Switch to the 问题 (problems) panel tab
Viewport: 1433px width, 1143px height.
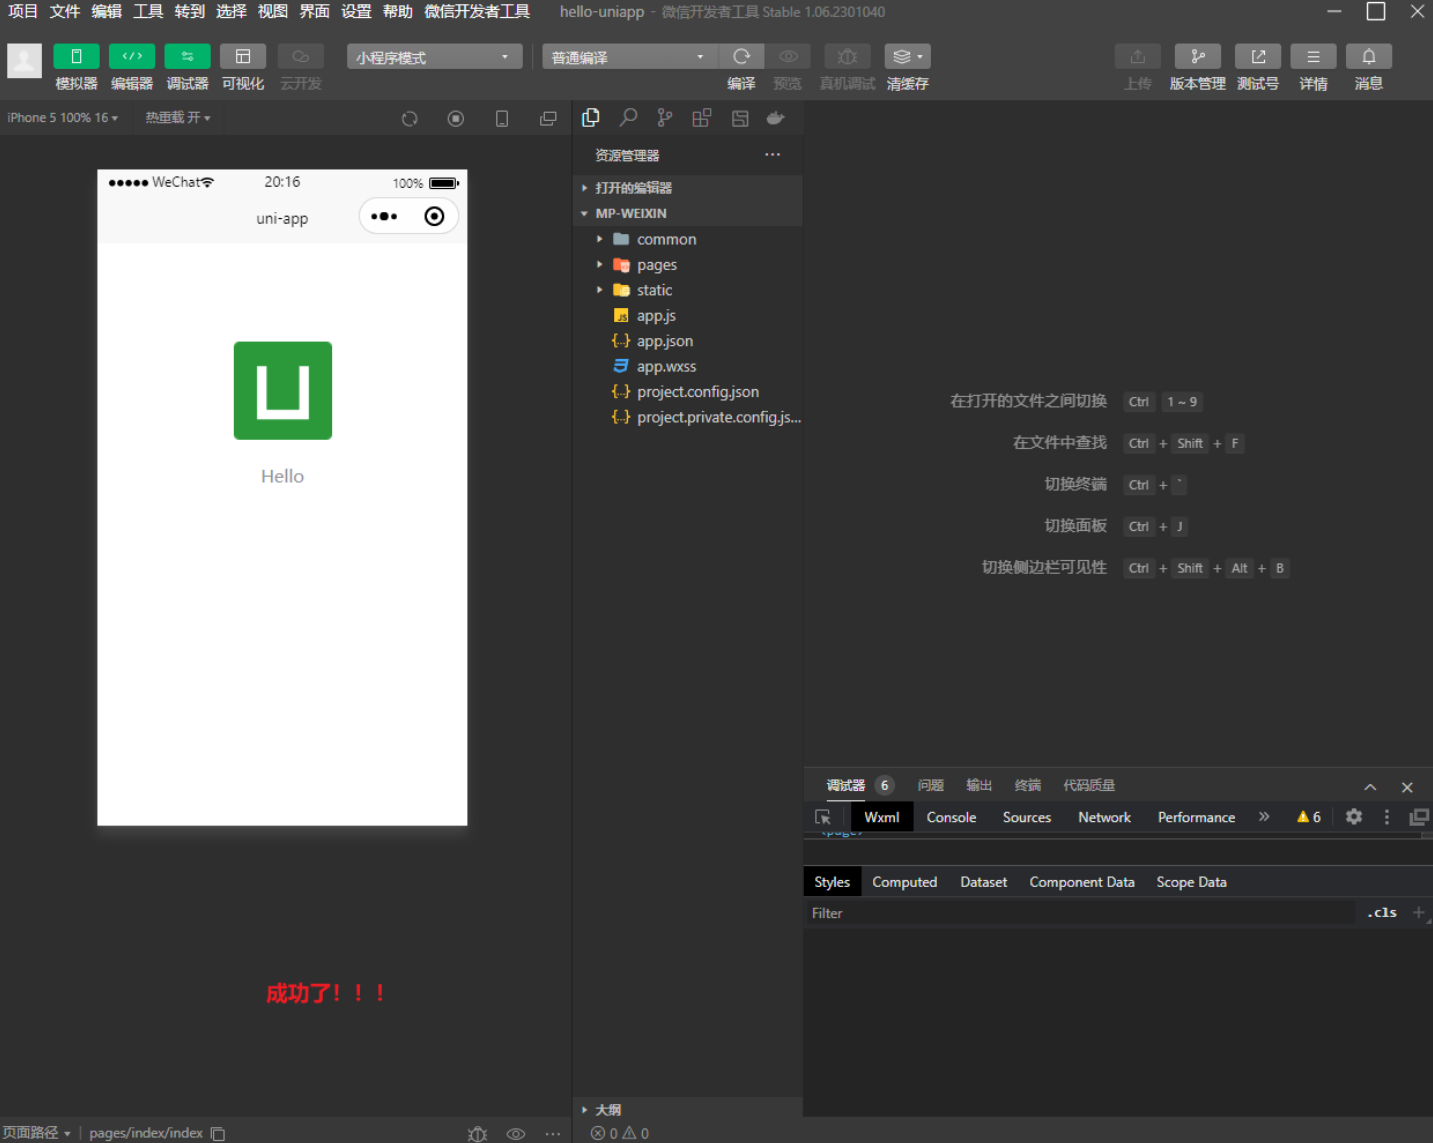(930, 786)
